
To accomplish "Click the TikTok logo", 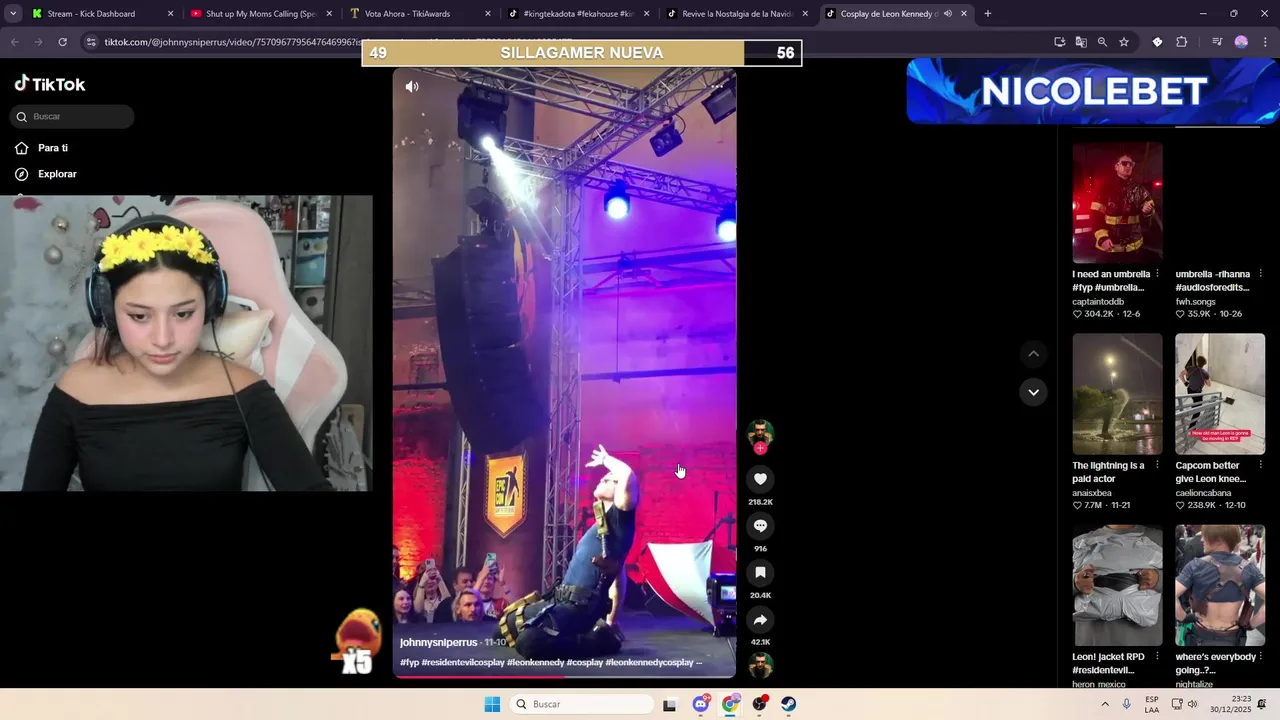I will pos(50,84).
